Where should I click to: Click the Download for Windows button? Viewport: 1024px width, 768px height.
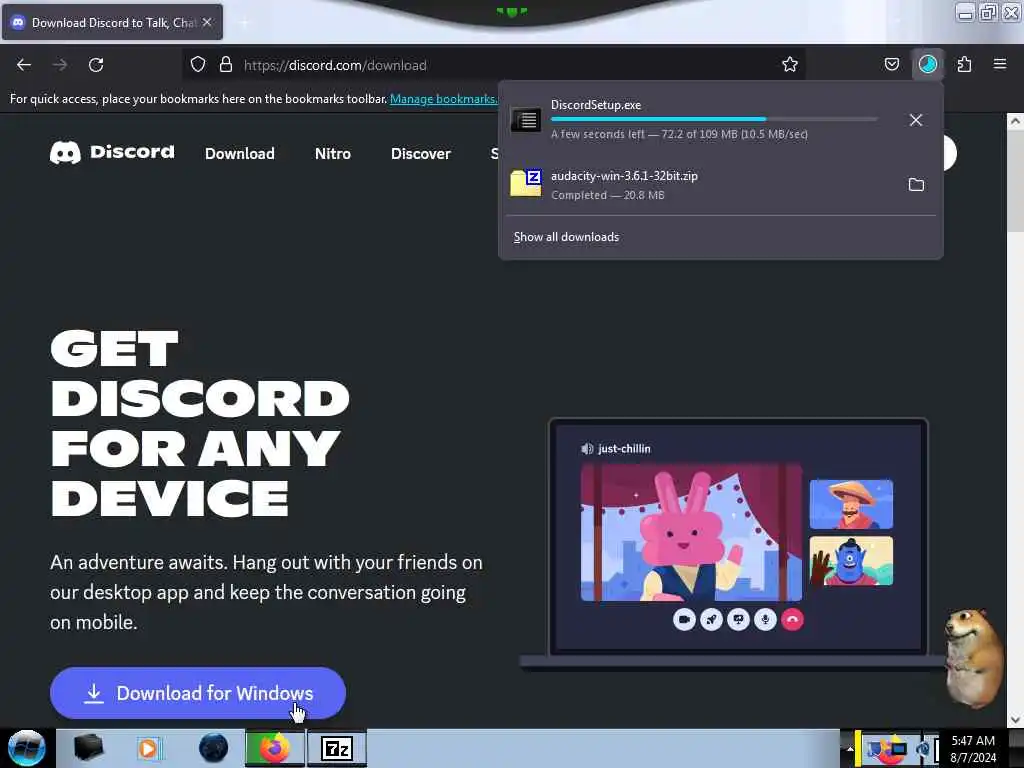[197, 693]
